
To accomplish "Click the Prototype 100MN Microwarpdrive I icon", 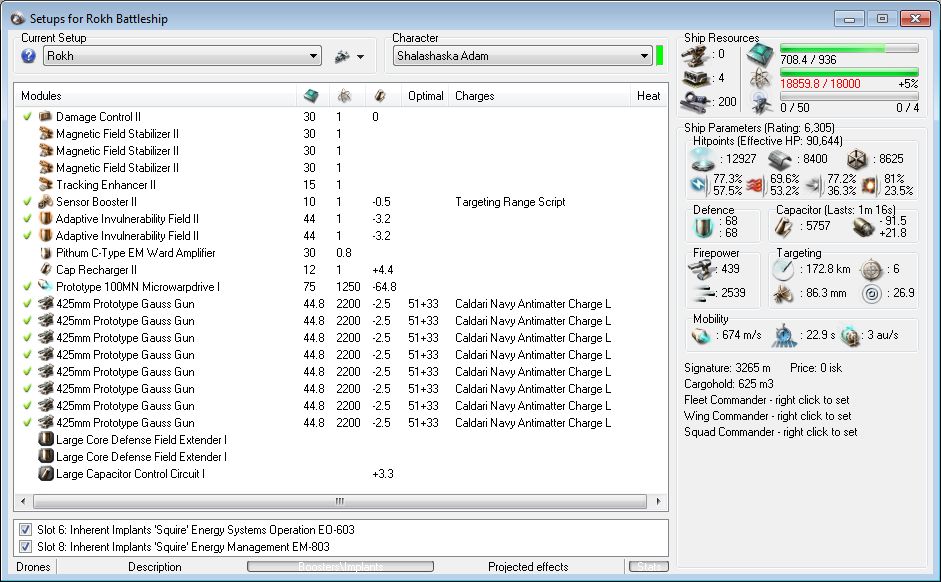I will [45, 287].
